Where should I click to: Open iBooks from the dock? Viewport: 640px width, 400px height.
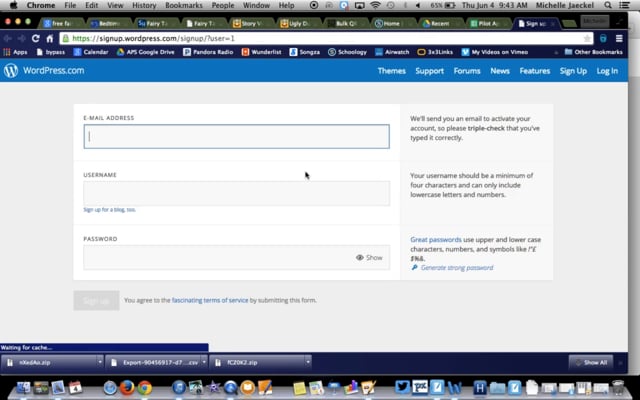(x=247, y=387)
